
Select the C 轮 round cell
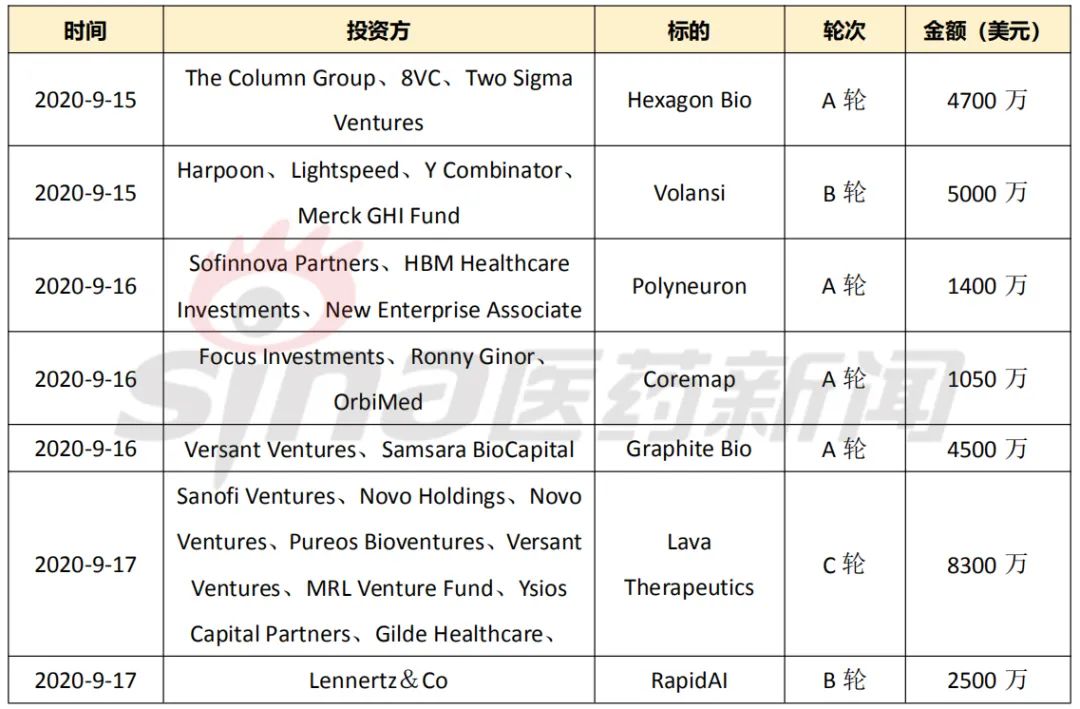click(x=844, y=564)
